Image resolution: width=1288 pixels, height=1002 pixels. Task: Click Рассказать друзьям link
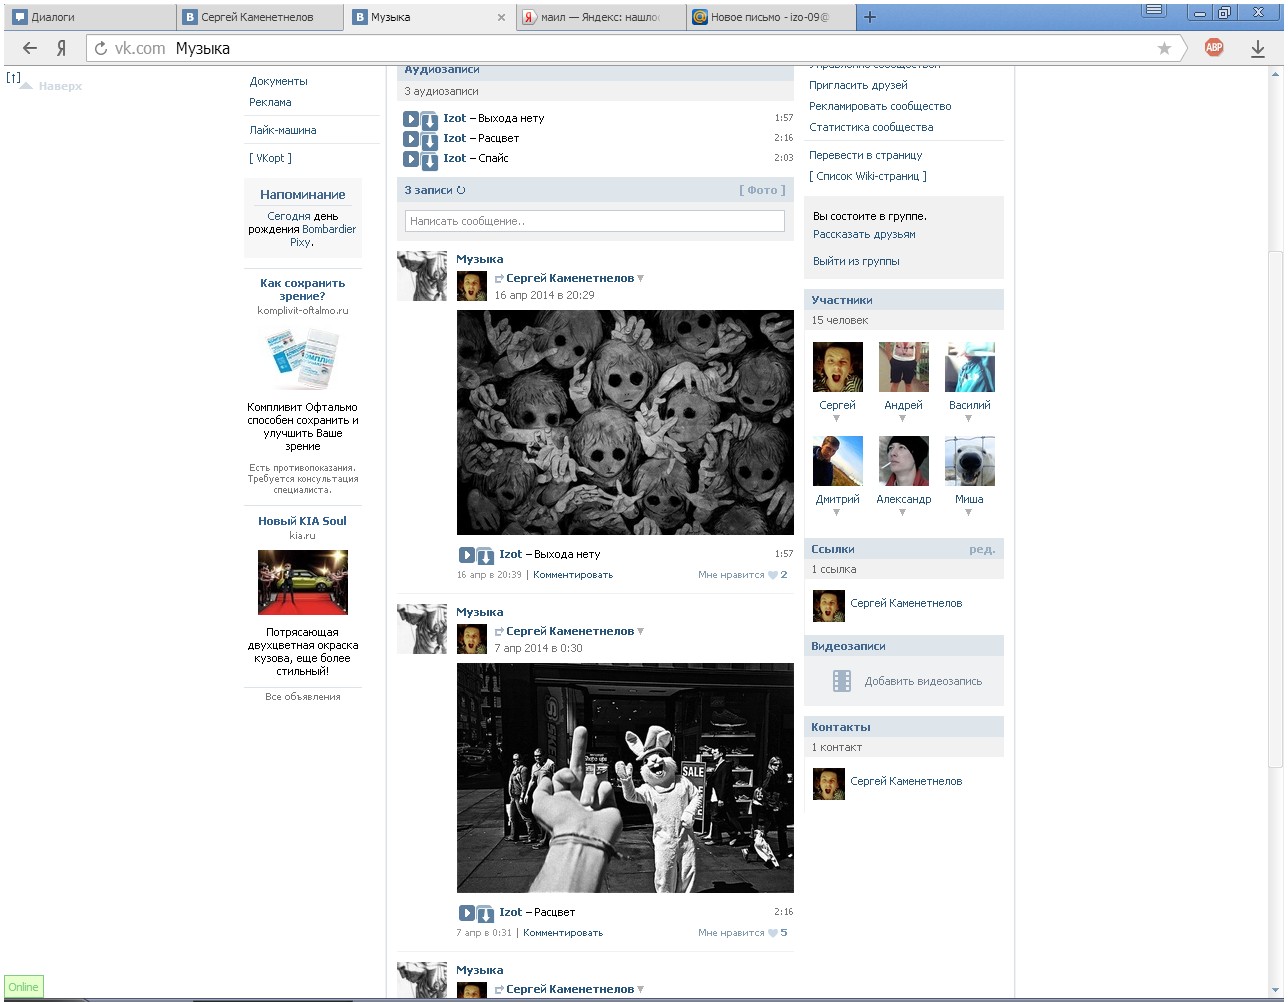coord(864,234)
